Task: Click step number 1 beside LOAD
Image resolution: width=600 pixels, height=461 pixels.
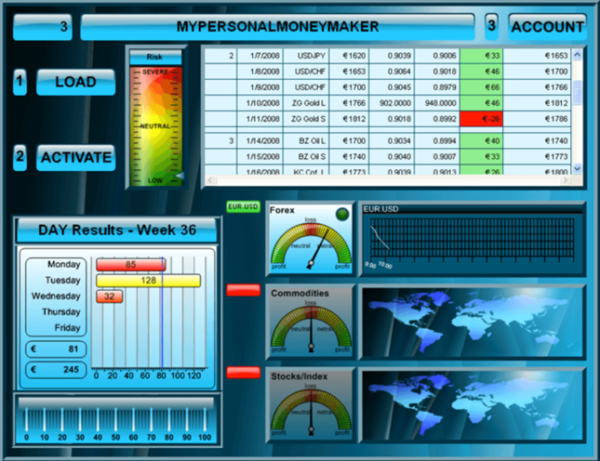Action: pyautogui.click(x=20, y=82)
